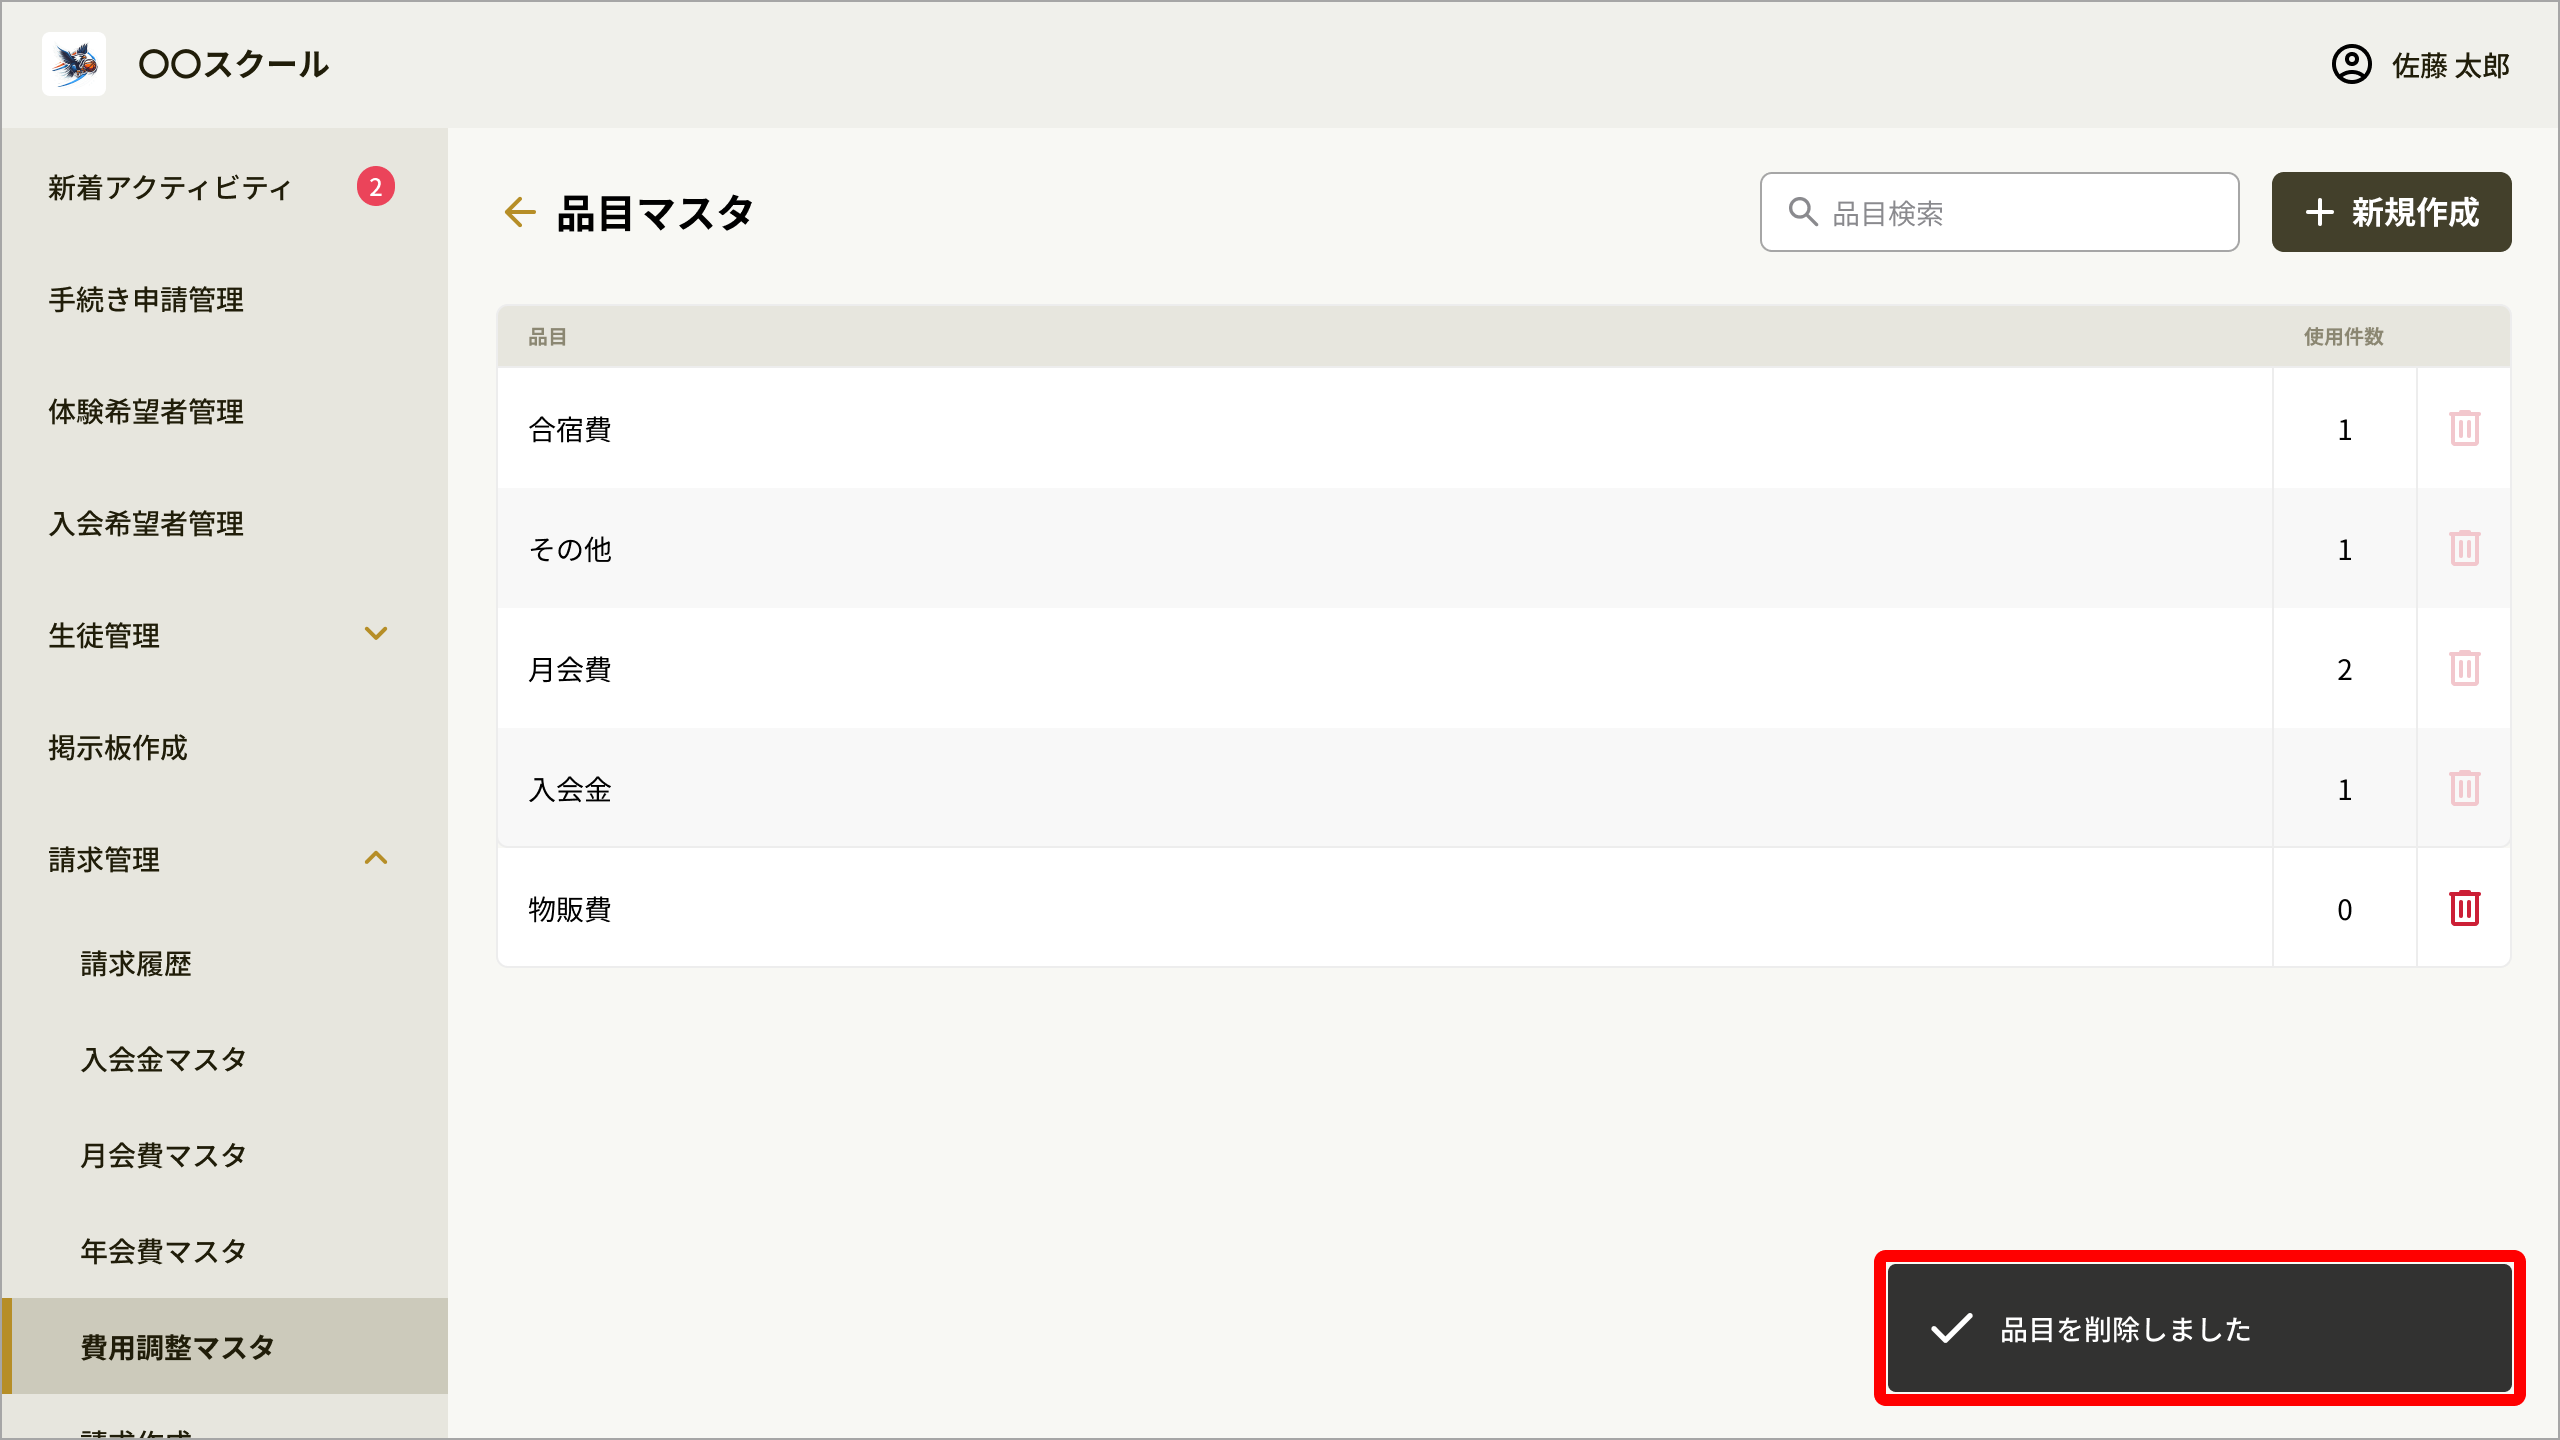This screenshot has width=2560, height=1440.
Task: Click trash icon for 月会費 row
Action: 2464,669
